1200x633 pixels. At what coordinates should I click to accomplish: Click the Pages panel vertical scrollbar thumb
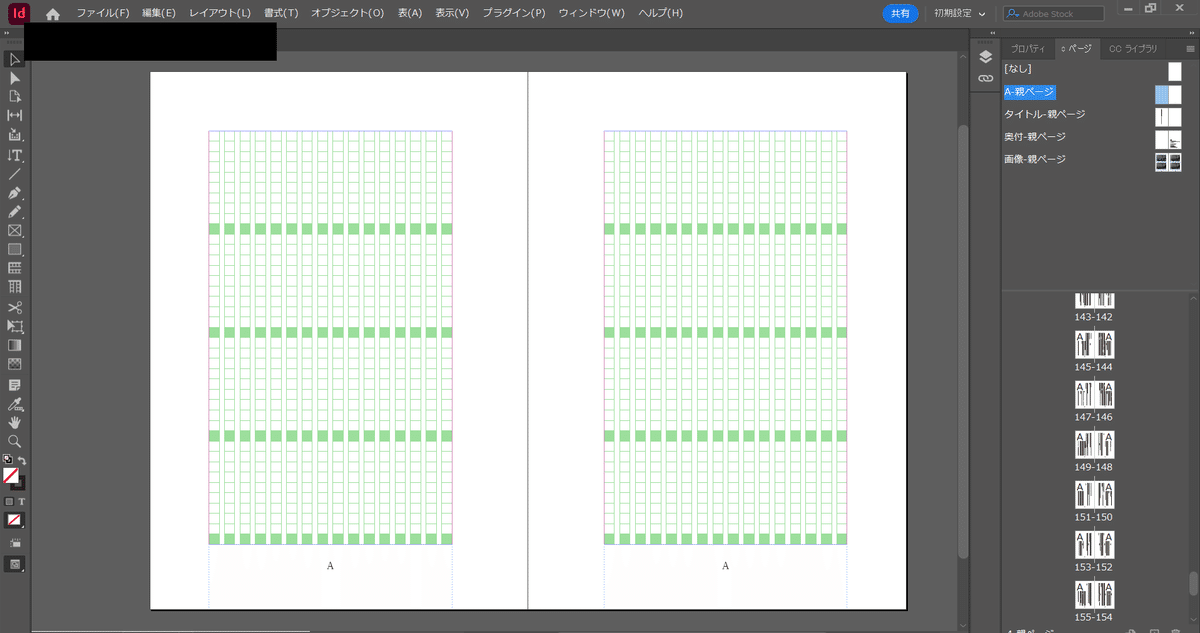[1192, 583]
